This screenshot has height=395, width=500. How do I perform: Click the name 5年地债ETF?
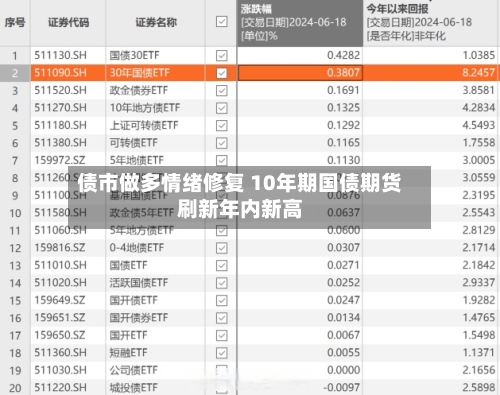[137, 160]
